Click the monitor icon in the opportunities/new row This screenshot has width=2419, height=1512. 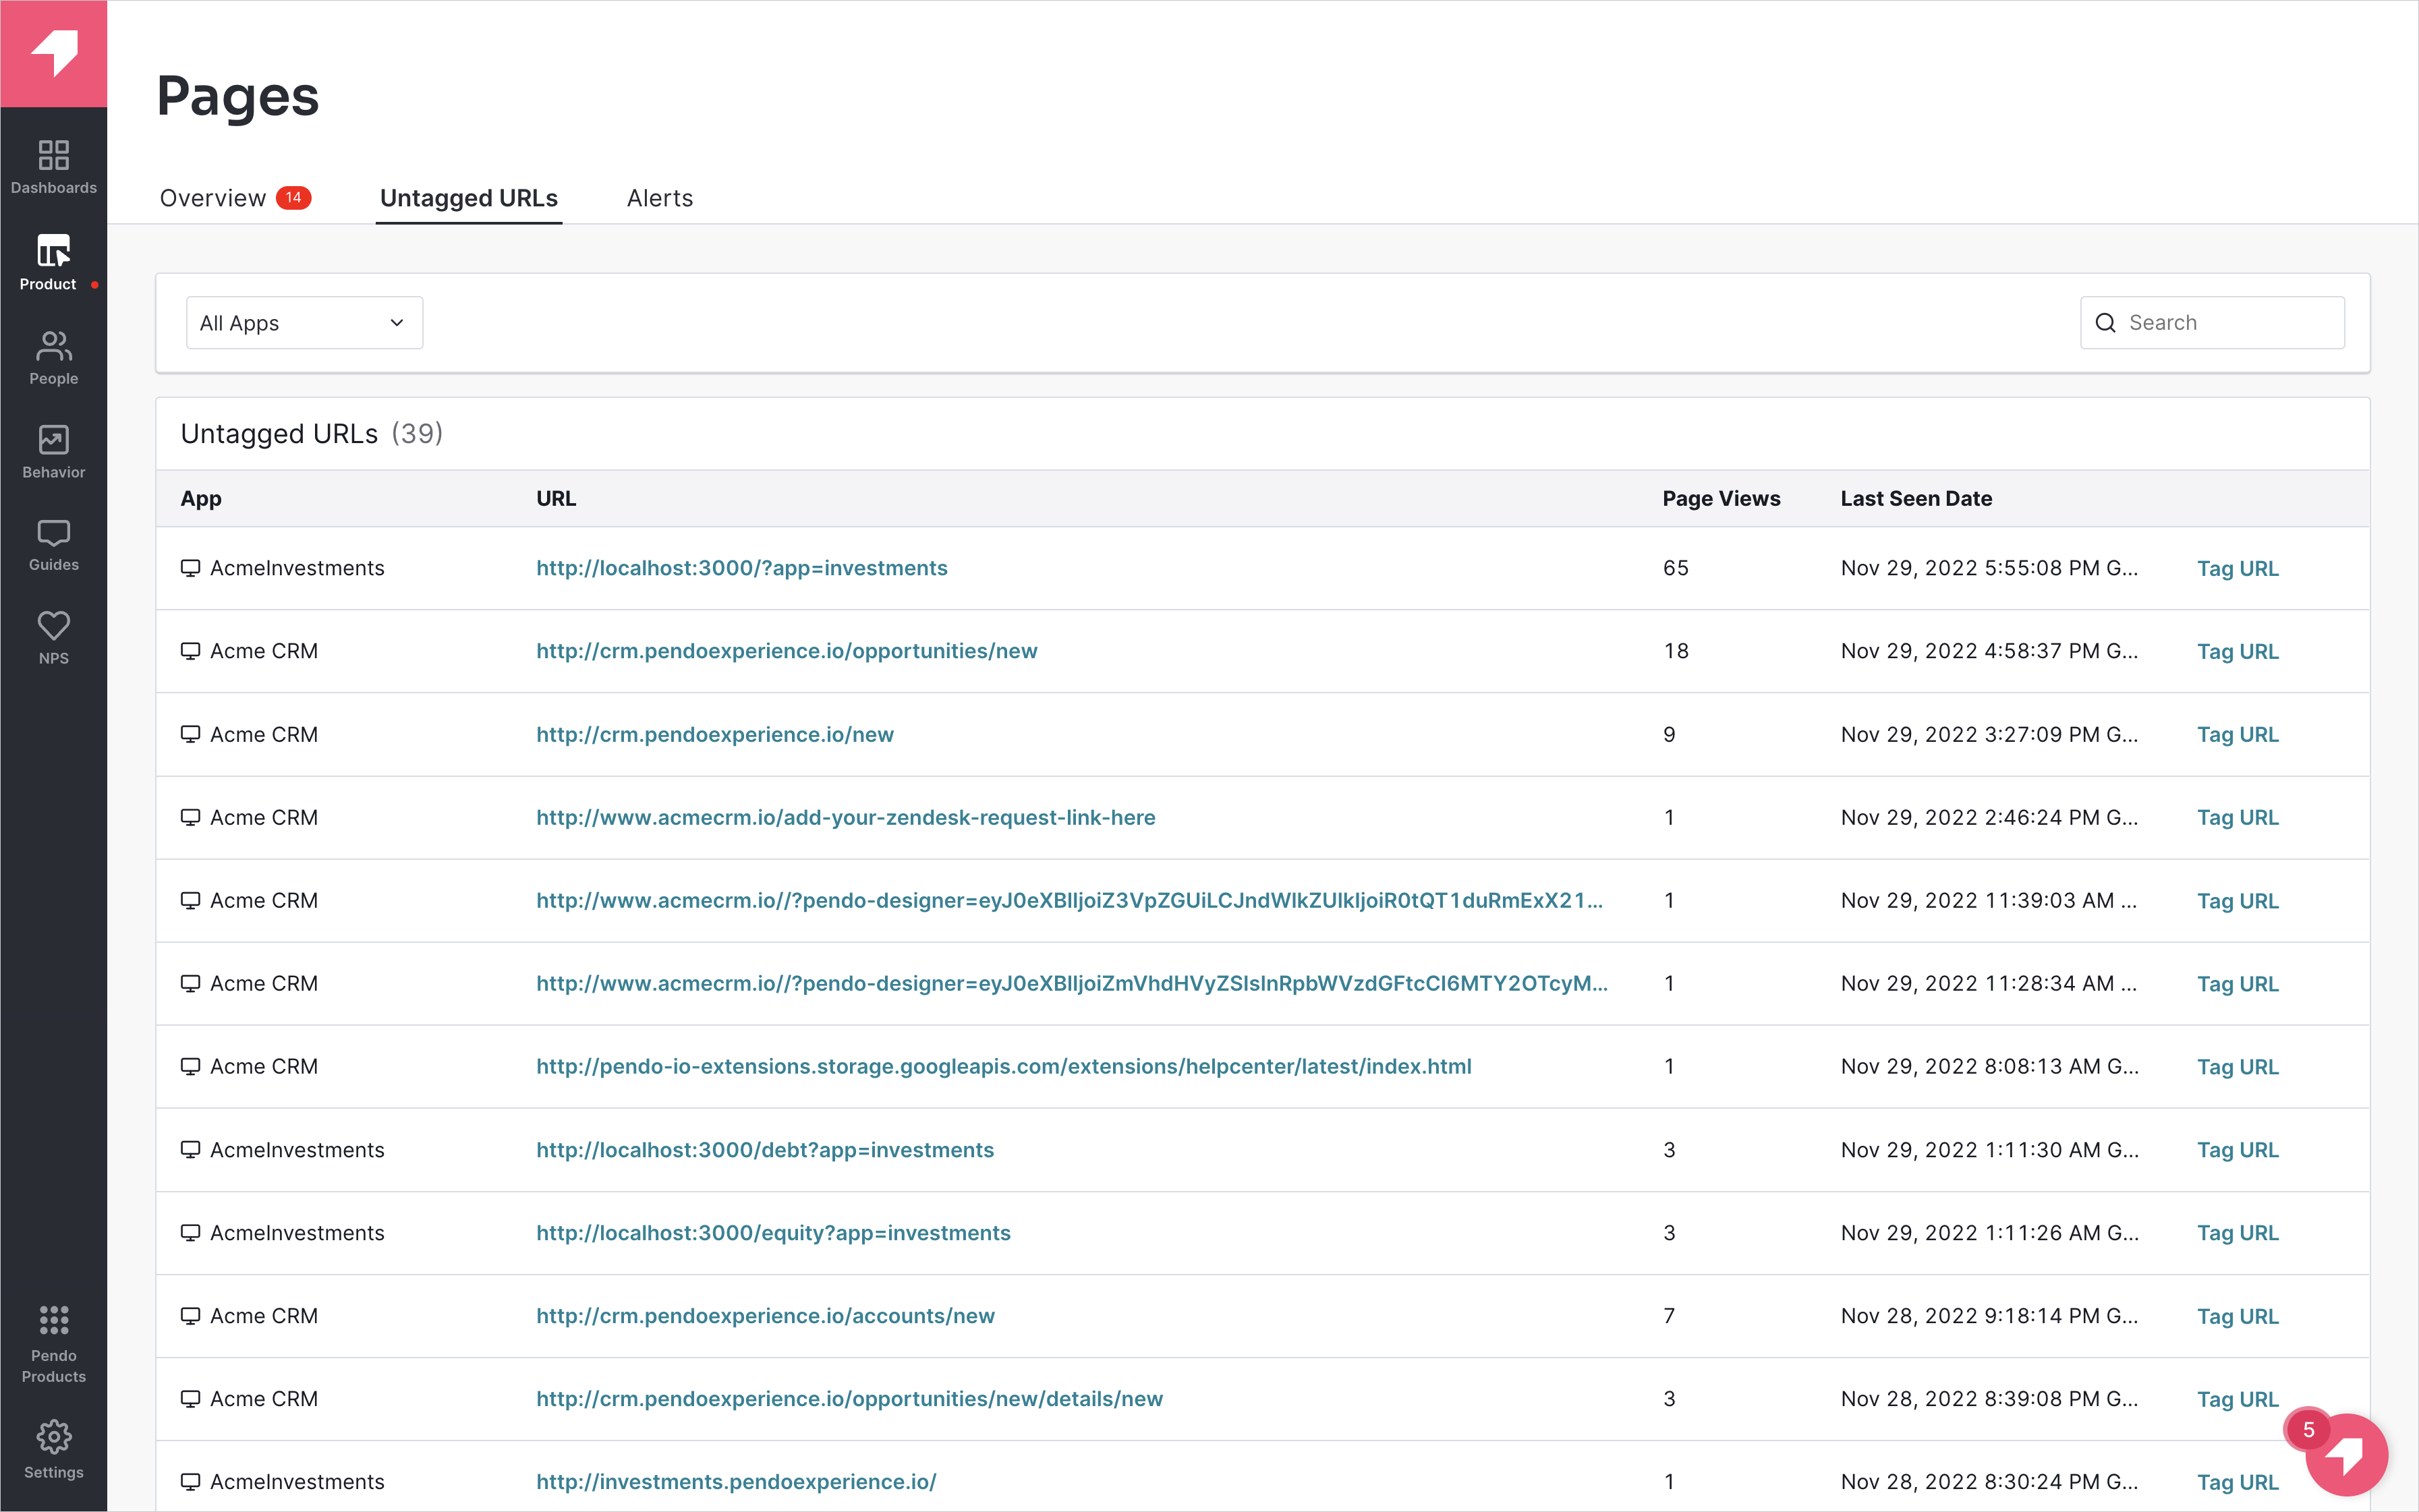tap(190, 651)
